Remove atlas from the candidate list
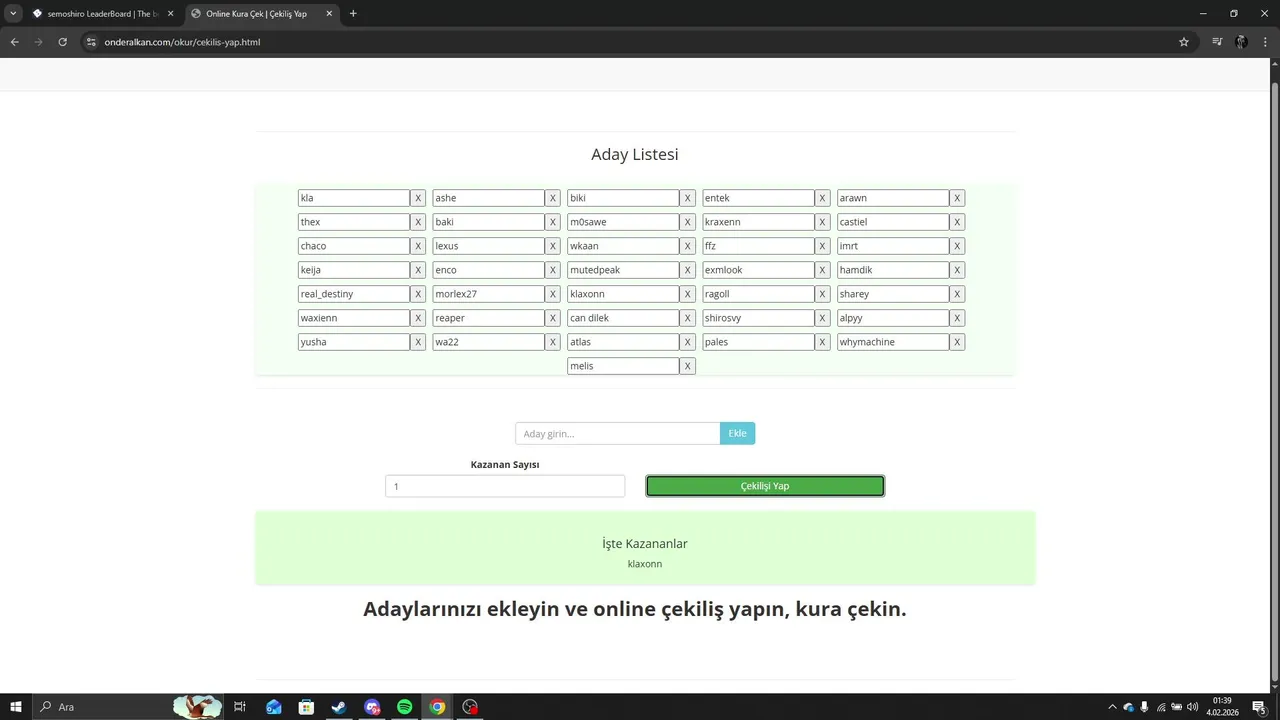 687,342
